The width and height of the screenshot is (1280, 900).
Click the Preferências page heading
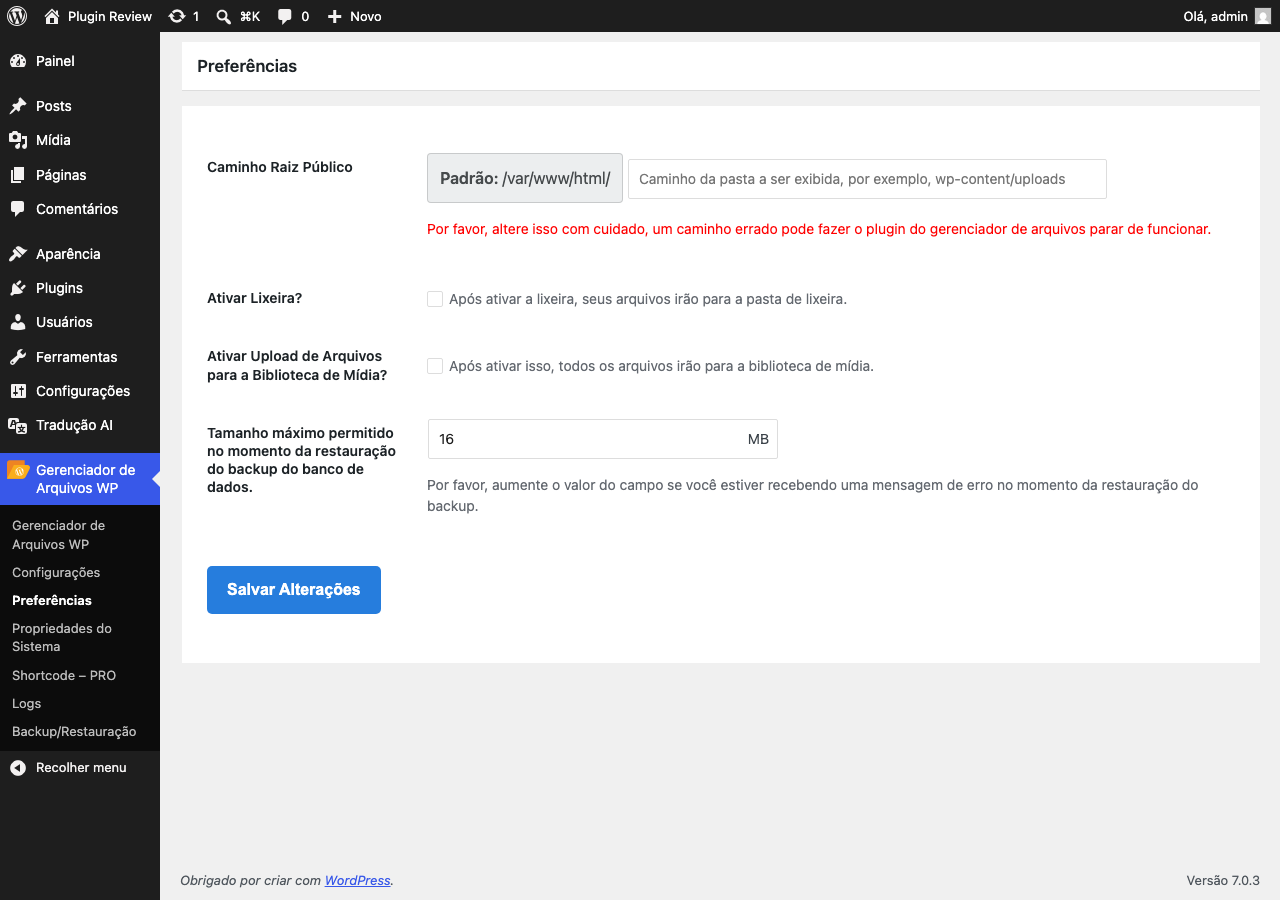pos(247,66)
